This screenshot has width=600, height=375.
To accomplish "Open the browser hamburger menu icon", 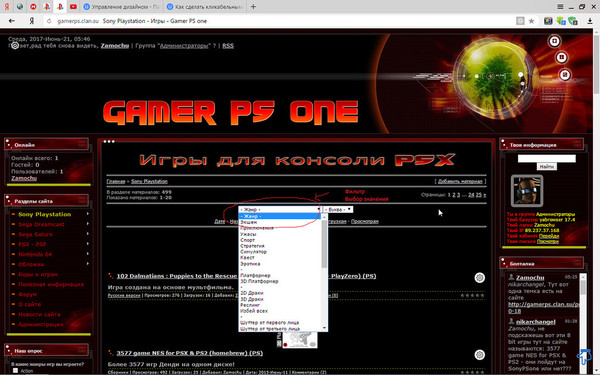I will tap(560, 7).
